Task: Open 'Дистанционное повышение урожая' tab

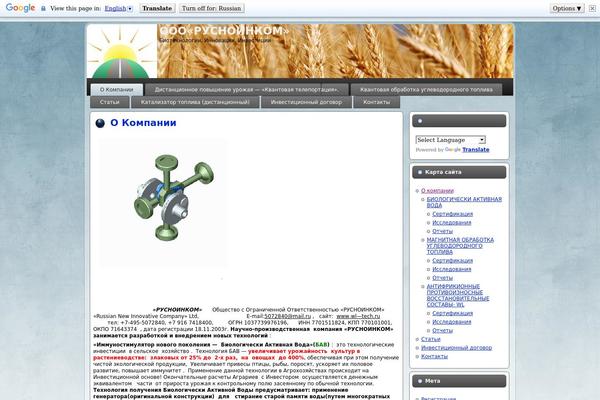Action: tap(247, 90)
